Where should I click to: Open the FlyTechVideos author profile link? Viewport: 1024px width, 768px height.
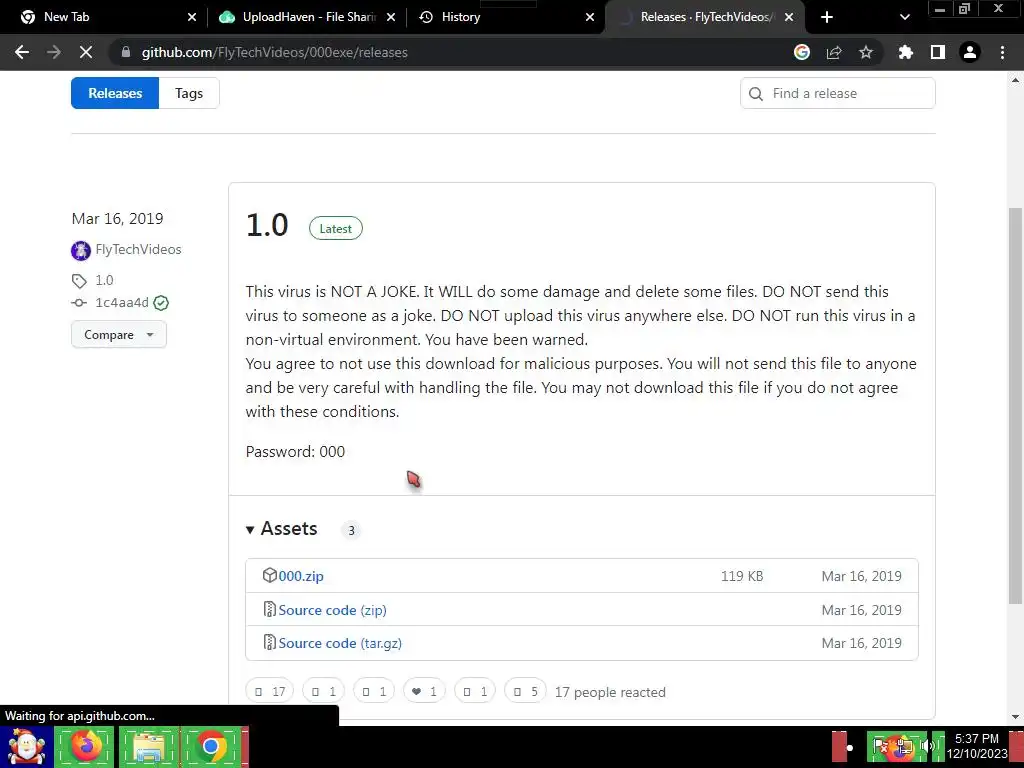(138, 249)
